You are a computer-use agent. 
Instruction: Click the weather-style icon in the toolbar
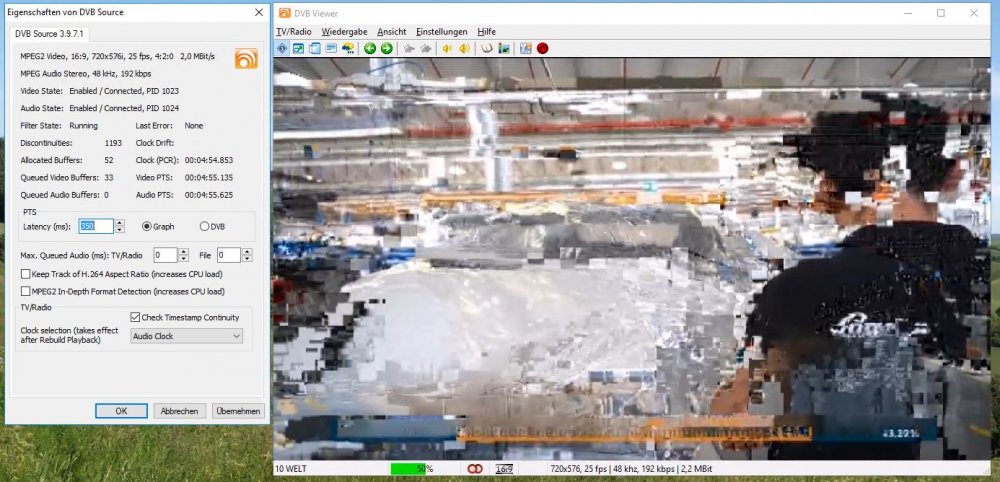347,48
